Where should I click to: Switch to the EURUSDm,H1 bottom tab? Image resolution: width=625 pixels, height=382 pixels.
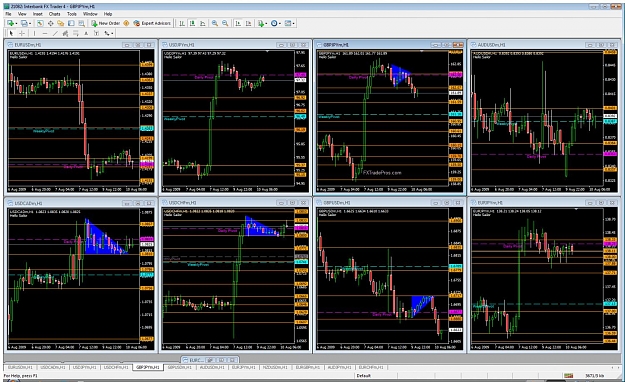pyautogui.click(x=20, y=367)
